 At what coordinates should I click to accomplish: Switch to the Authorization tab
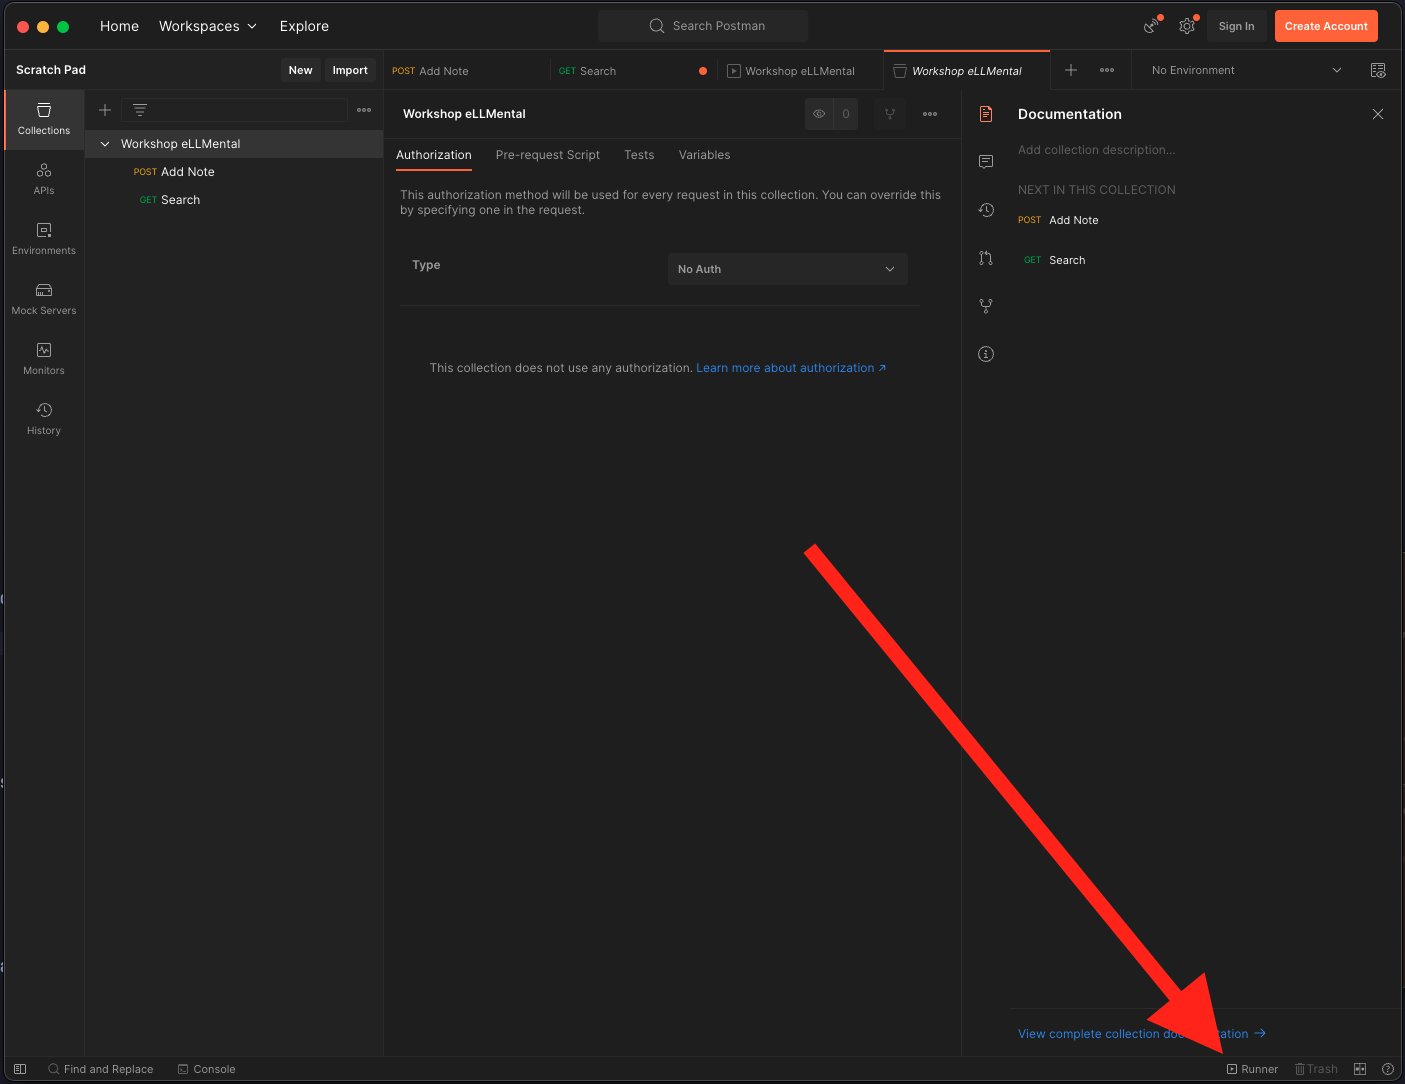[x=434, y=155]
